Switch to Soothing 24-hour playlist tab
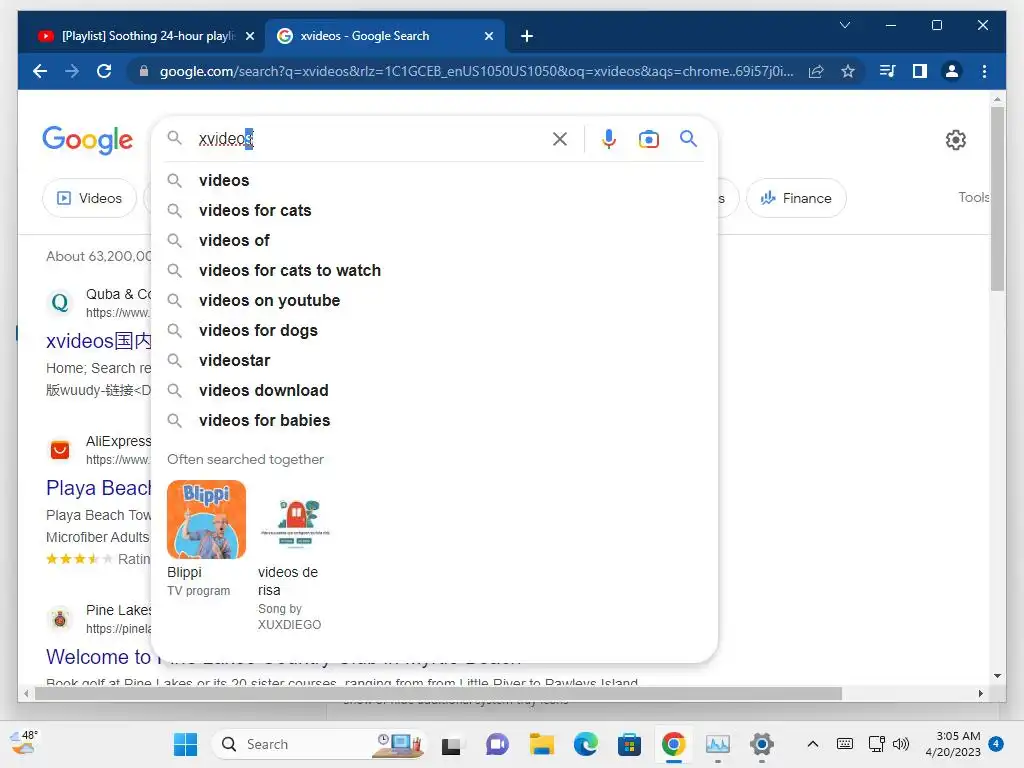This screenshot has height=768, width=1024. pos(148,36)
